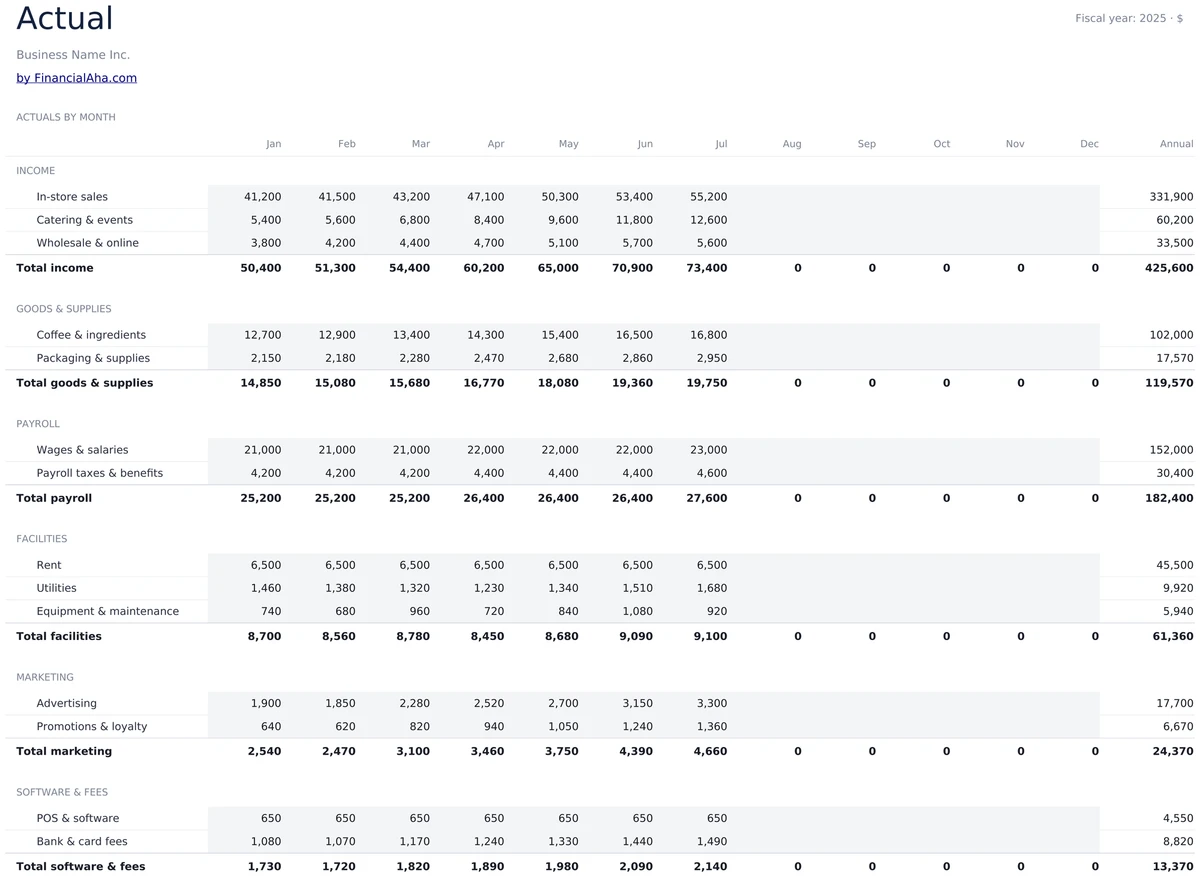The width and height of the screenshot is (1200, 877).
Task: Click Payroll taxes & benefits Jul cell 4,600
Action: point(692,473)
